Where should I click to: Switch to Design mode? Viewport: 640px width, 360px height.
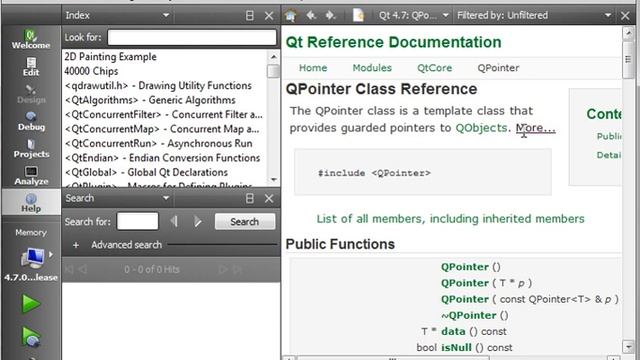(31, 94)
